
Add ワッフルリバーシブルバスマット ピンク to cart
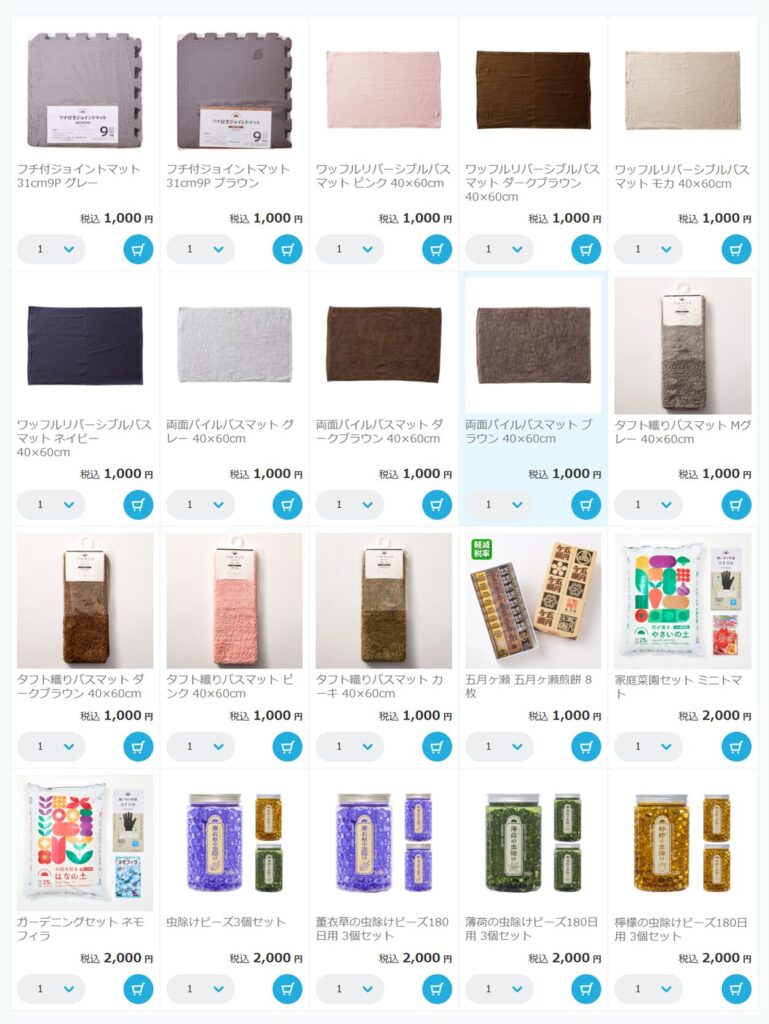point(437,249)
